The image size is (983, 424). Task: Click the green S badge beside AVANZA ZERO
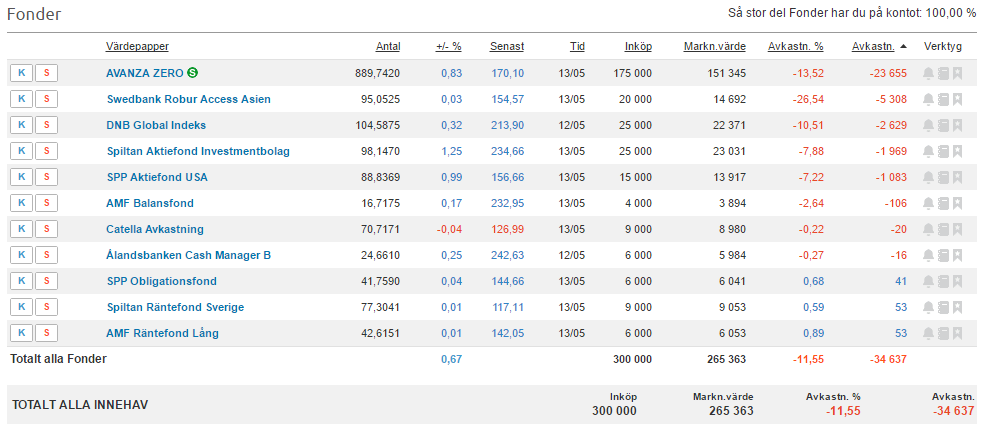(x=192, y=73)
